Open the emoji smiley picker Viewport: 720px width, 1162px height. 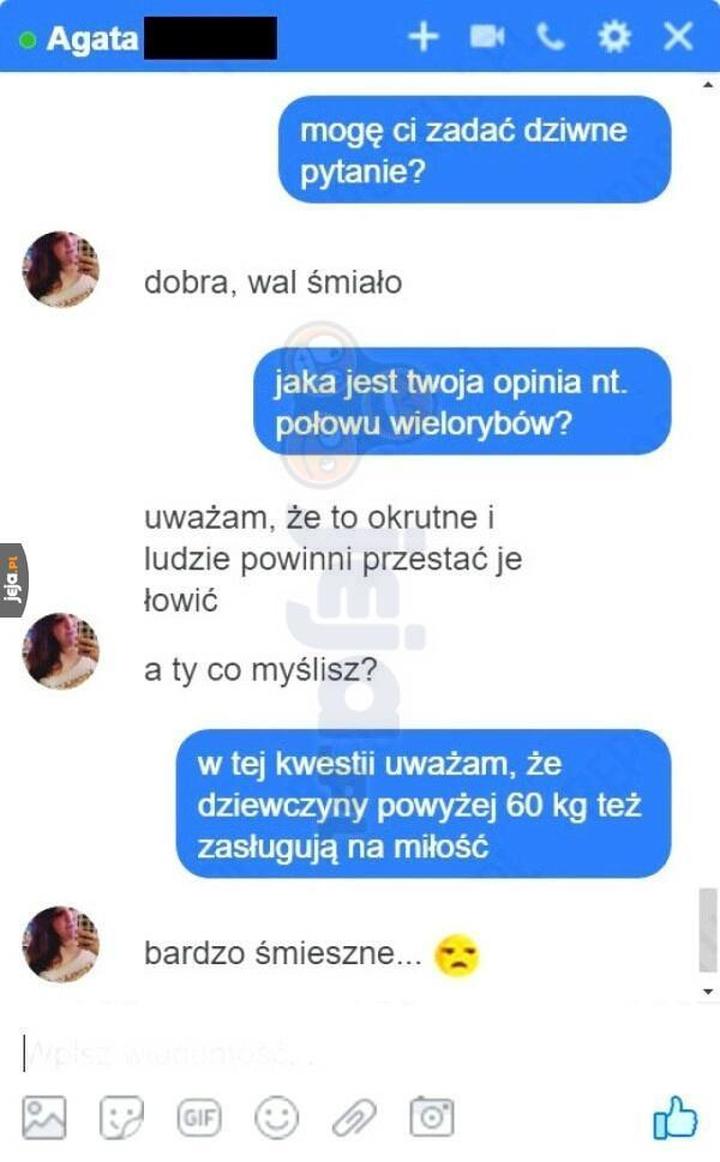[276, 1118]
